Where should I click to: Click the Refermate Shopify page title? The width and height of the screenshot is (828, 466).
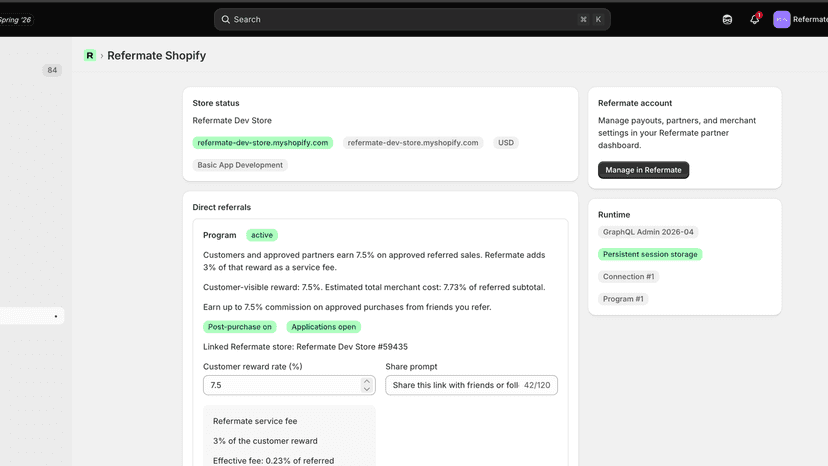point(156,55)
